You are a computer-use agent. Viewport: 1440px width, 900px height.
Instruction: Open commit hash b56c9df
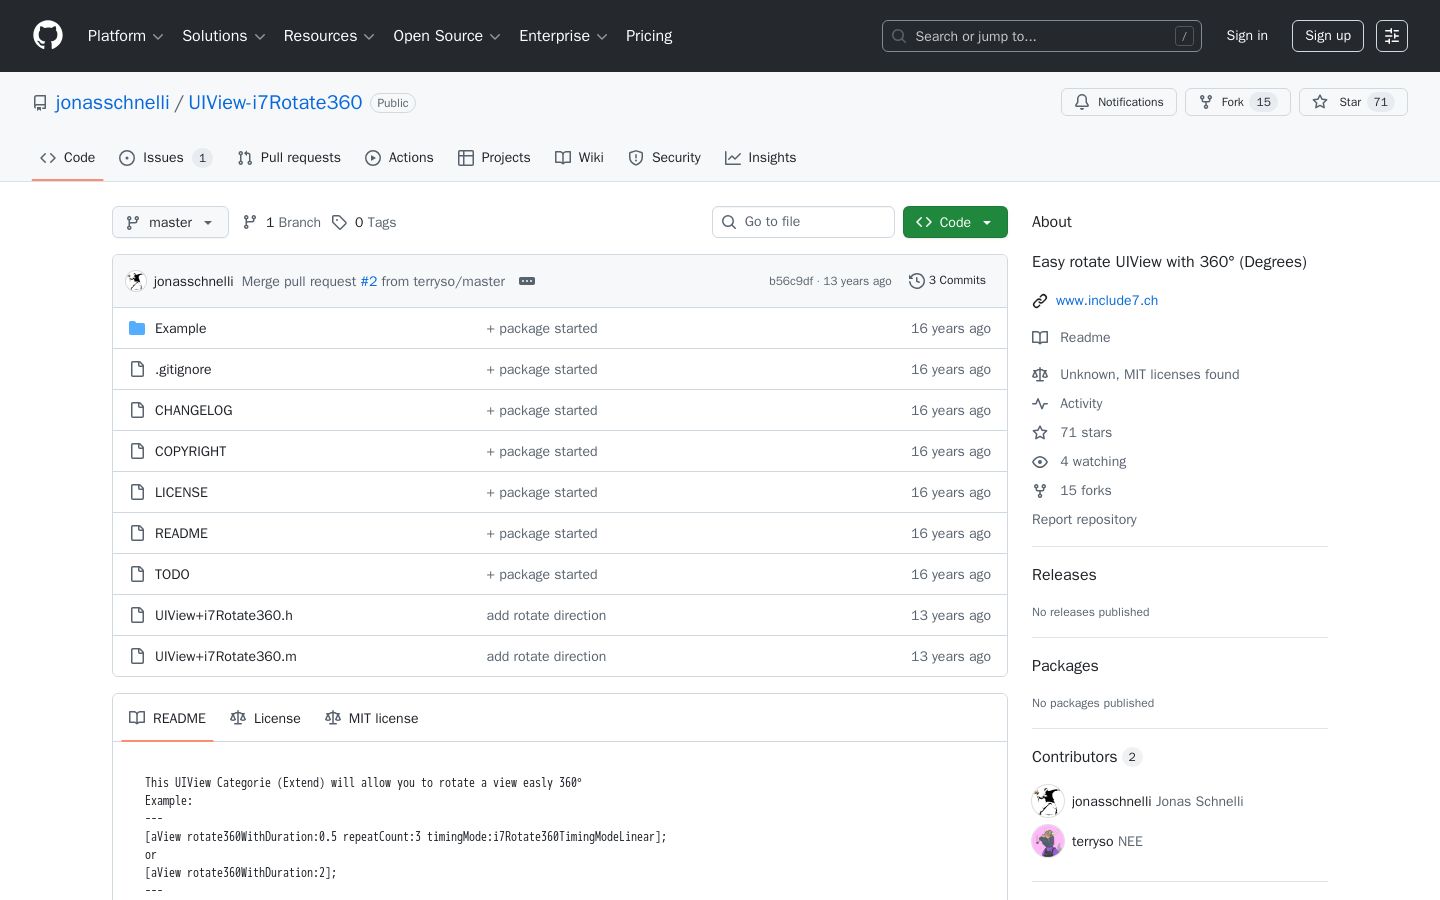tap(791, 281)
